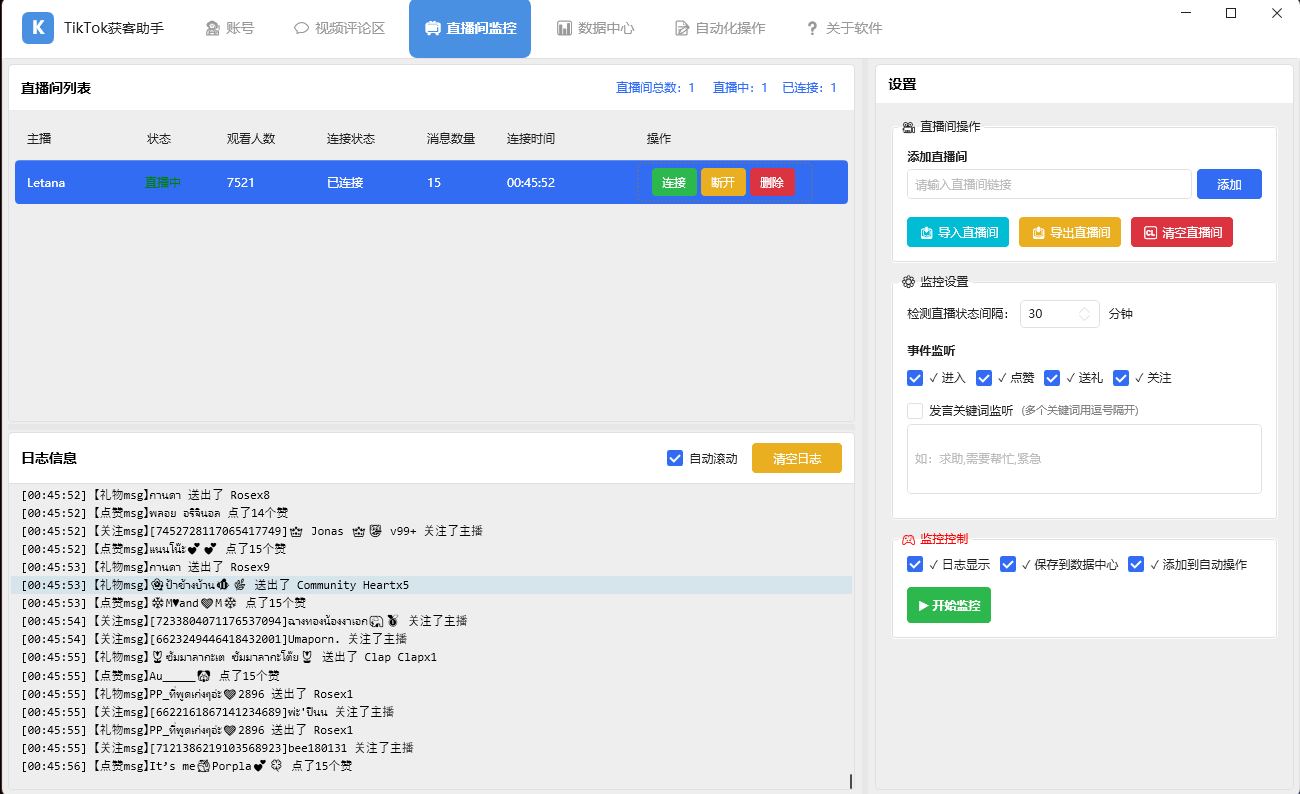This screenshot has width=1300, height=794.
Task: Click the icon on 导出直播间 button
Action: (x=1038, y=232)
